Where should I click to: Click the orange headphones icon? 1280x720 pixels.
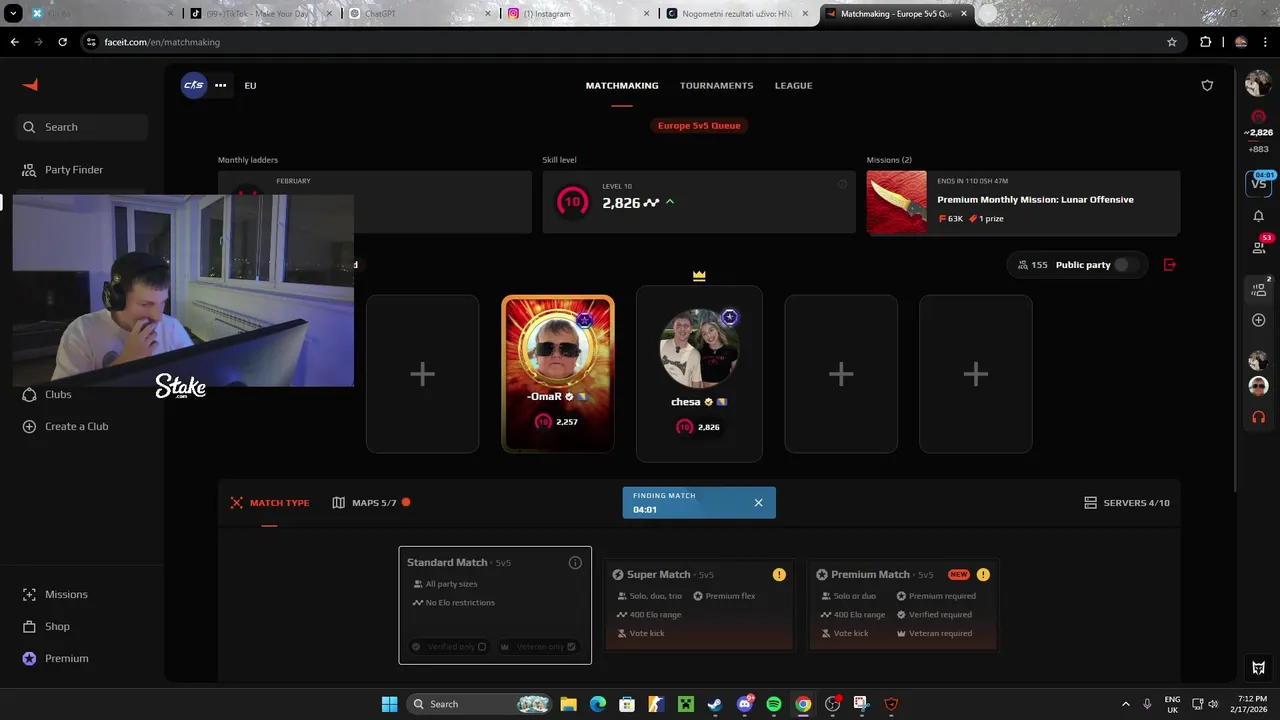coord(1258,417)
